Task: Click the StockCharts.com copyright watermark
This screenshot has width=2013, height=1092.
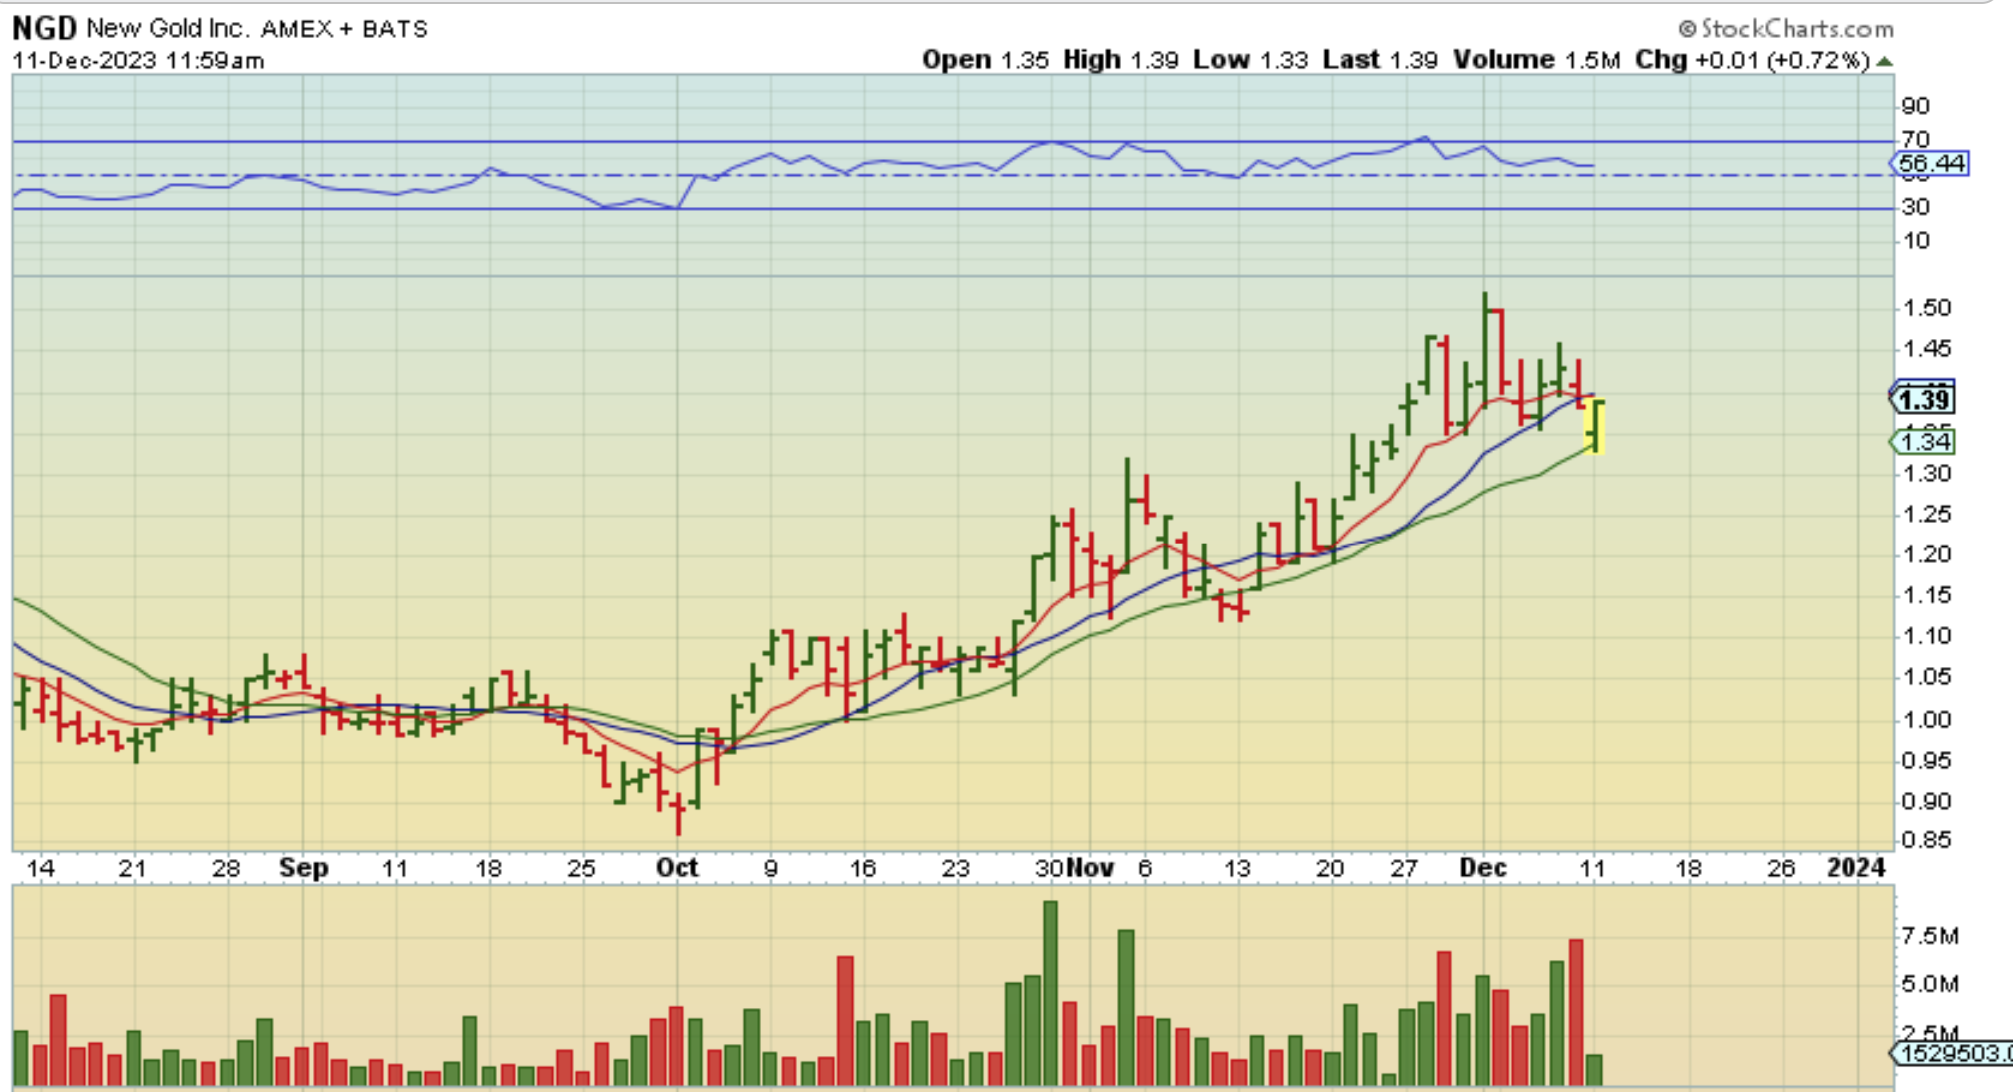Action: pyautogui.click(x=1786, y=28)
